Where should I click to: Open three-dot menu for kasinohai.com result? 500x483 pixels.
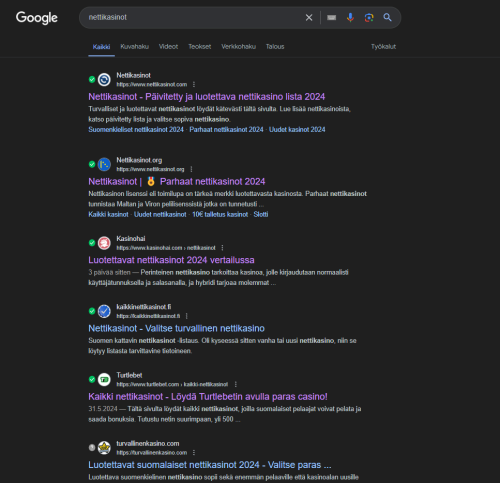[x=222, y=248]
